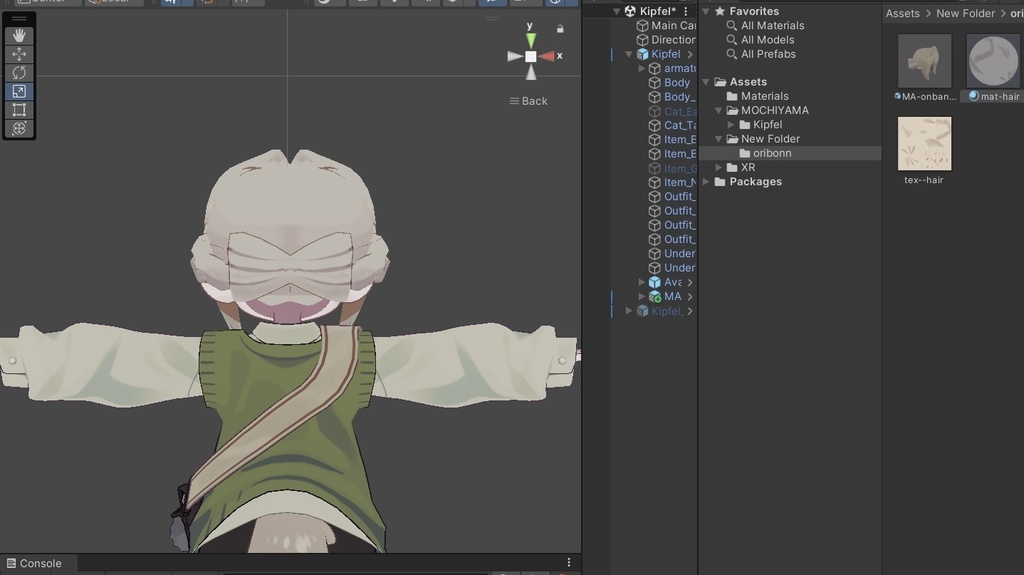
Task: Select the Rect tool
Action: 19,110
